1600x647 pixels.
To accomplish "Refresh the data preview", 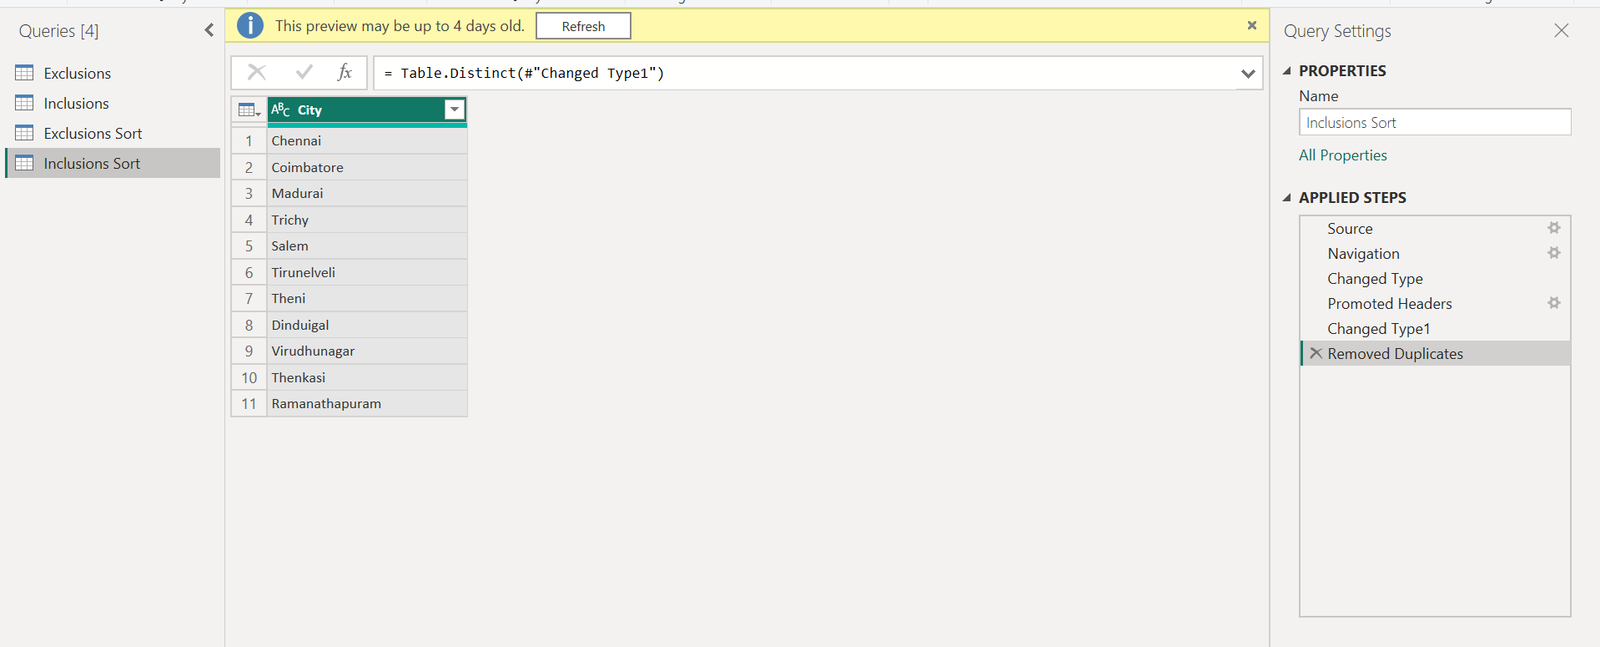I will tap(583, 26).
